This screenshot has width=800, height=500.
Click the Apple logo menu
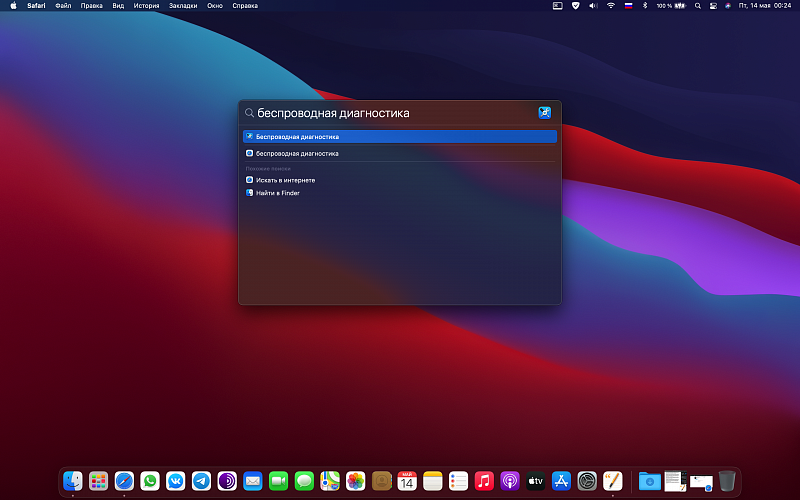point(14,6)
